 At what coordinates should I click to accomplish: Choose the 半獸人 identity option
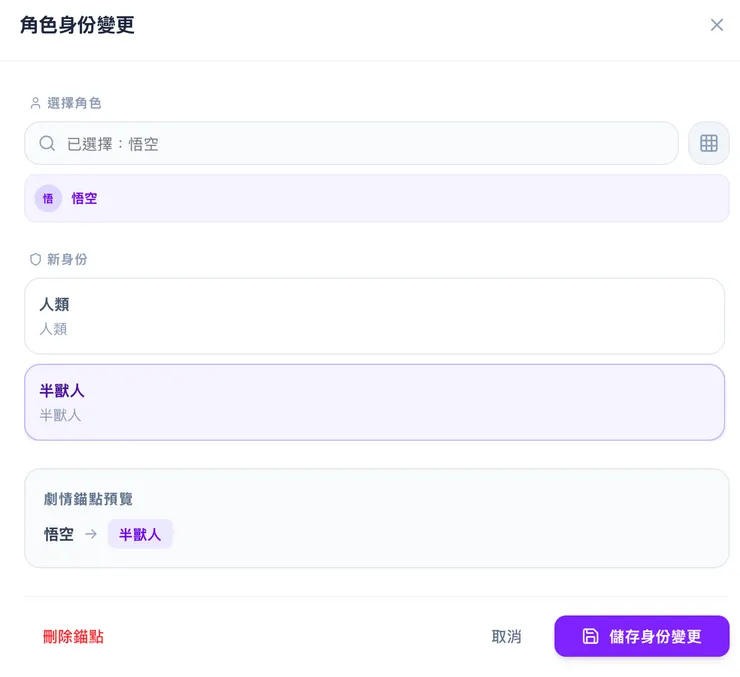[374, 402]
